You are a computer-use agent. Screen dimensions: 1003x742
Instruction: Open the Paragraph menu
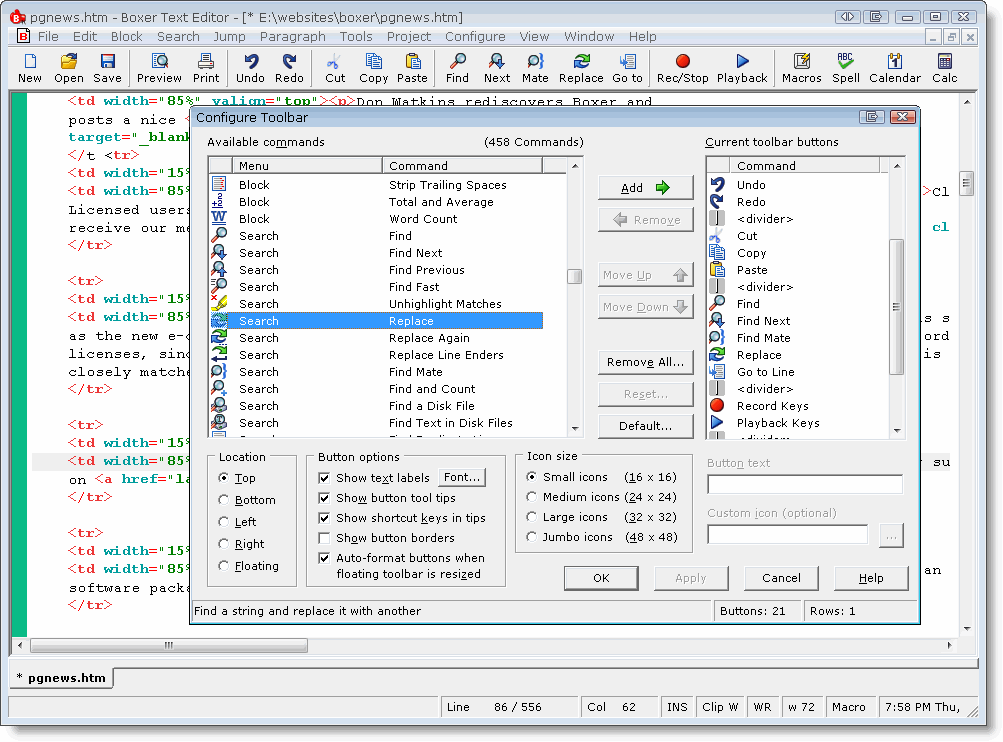click(x=292, y=36)
